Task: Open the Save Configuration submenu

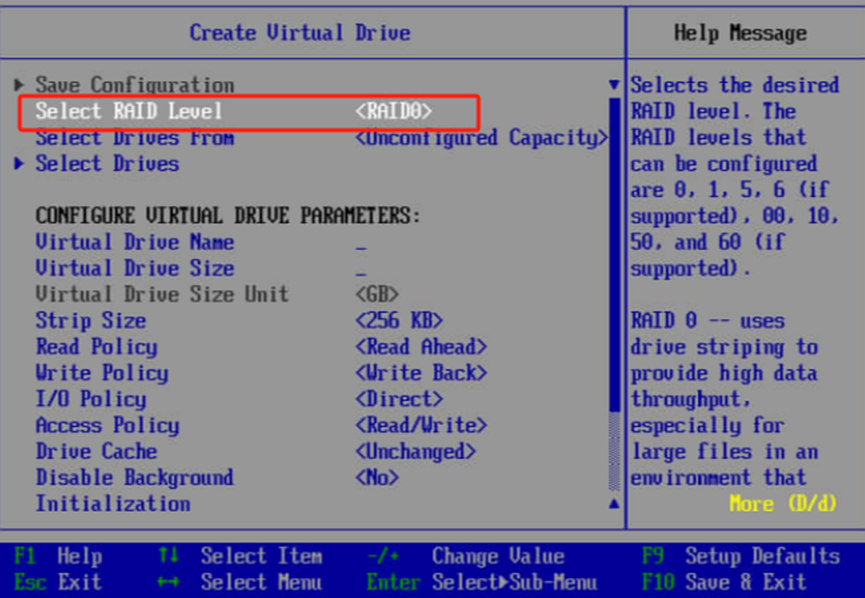Action: click(x=134, y=86)
